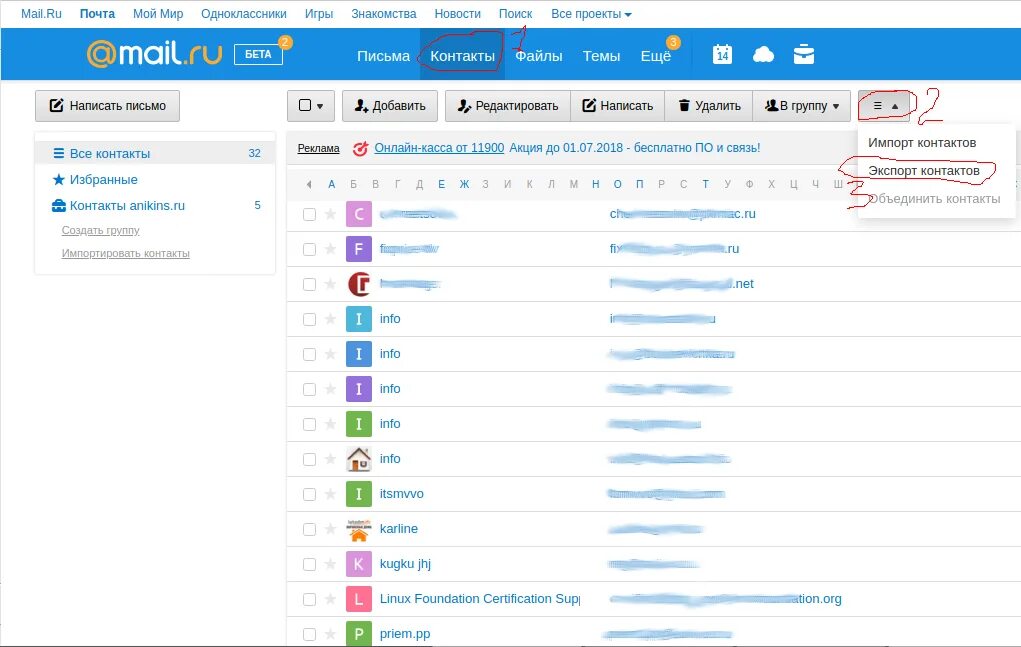
Task: Open Мой Мир in top bar
Action: coord(158,14)
